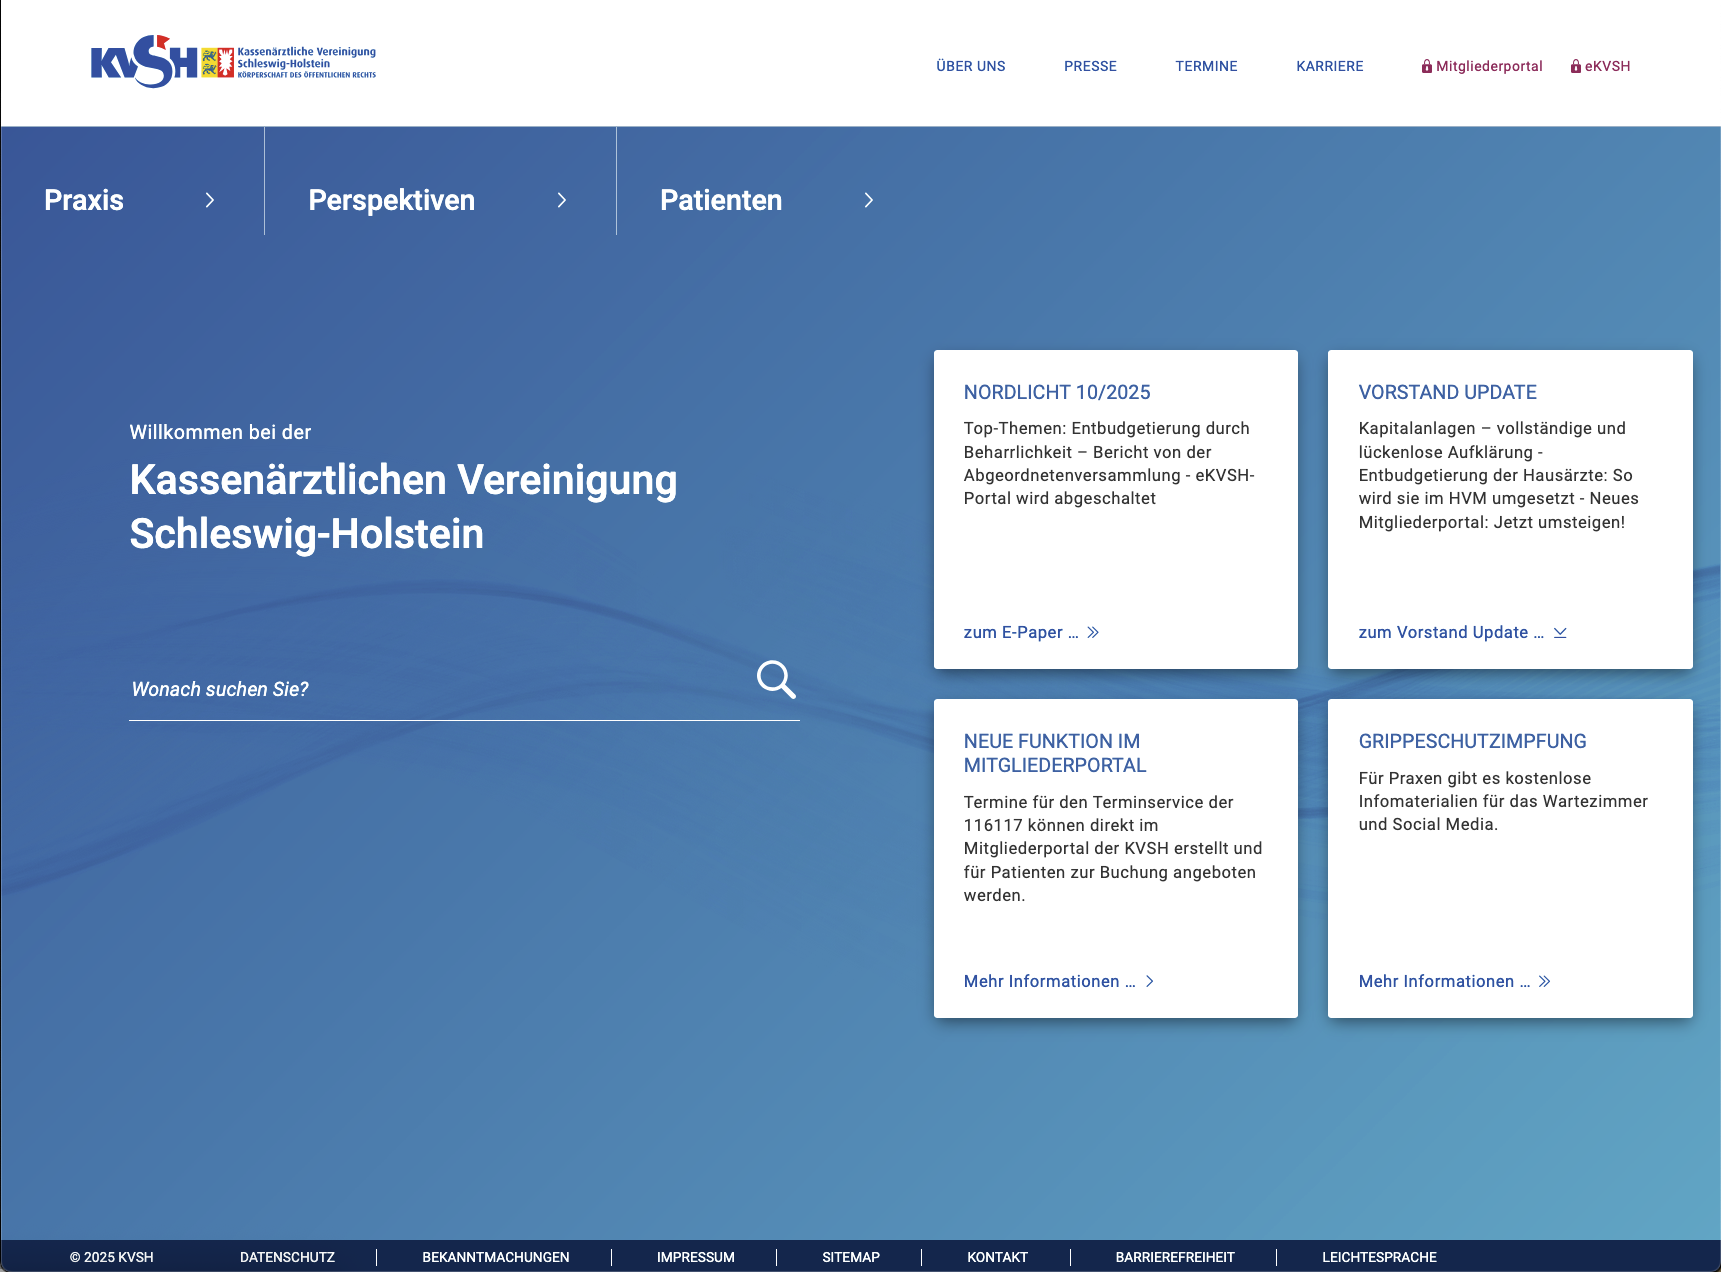
Task: Click the lock icon beside eKVSH
Action: coord(1576,67)
